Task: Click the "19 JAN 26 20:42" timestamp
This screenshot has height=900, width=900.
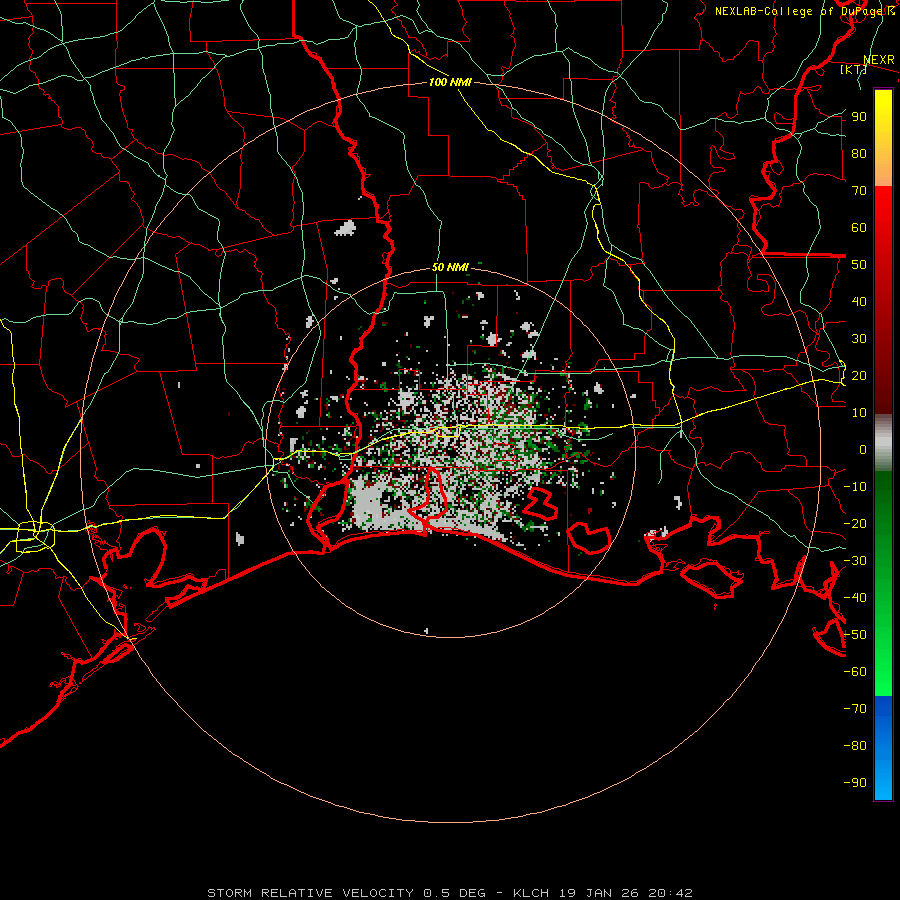Action: [624, 893]
